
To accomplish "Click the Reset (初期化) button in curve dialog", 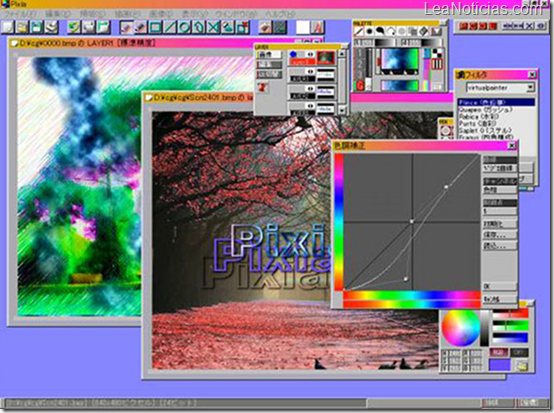I will (x=499, y=224).
